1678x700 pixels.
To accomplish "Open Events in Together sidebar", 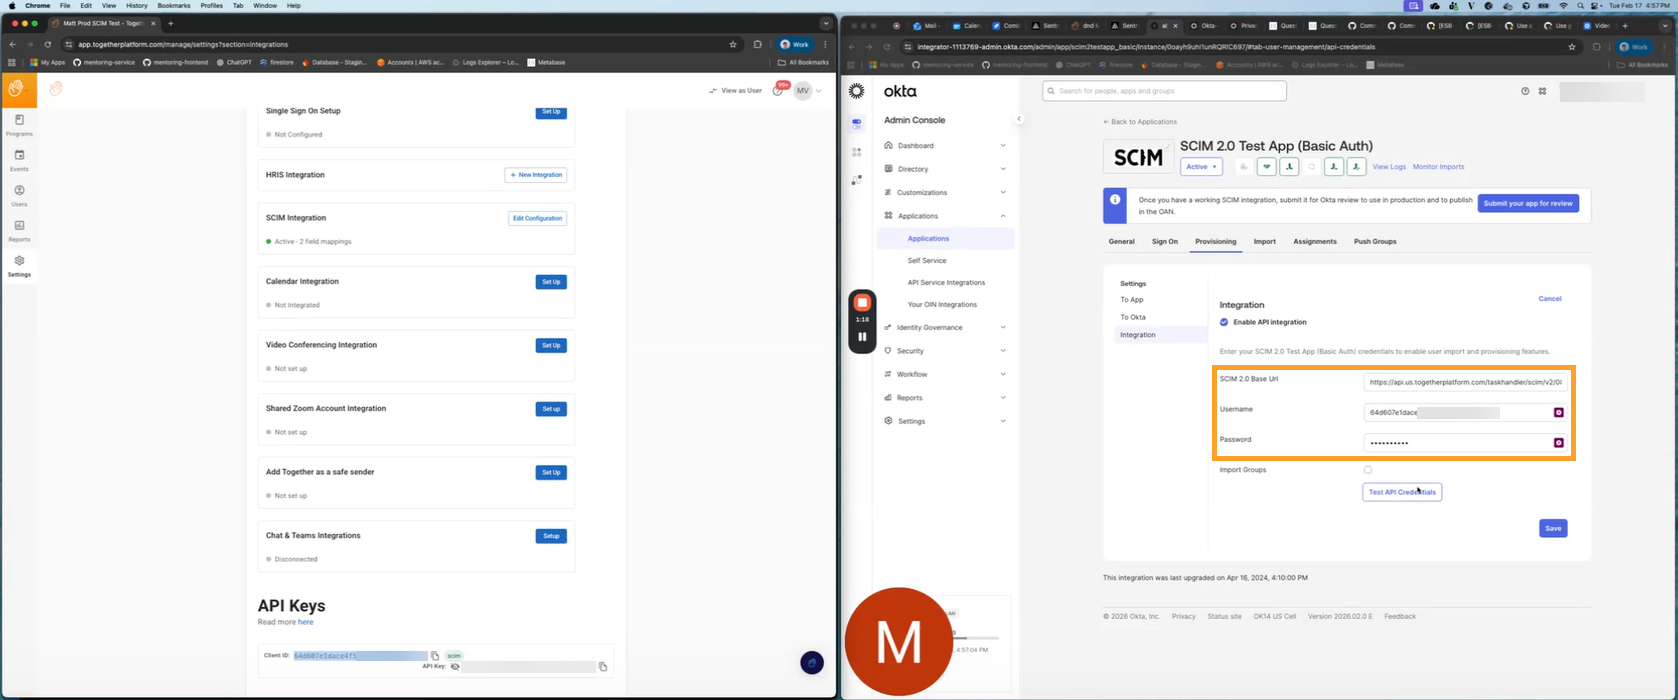I will coord(19,160).
